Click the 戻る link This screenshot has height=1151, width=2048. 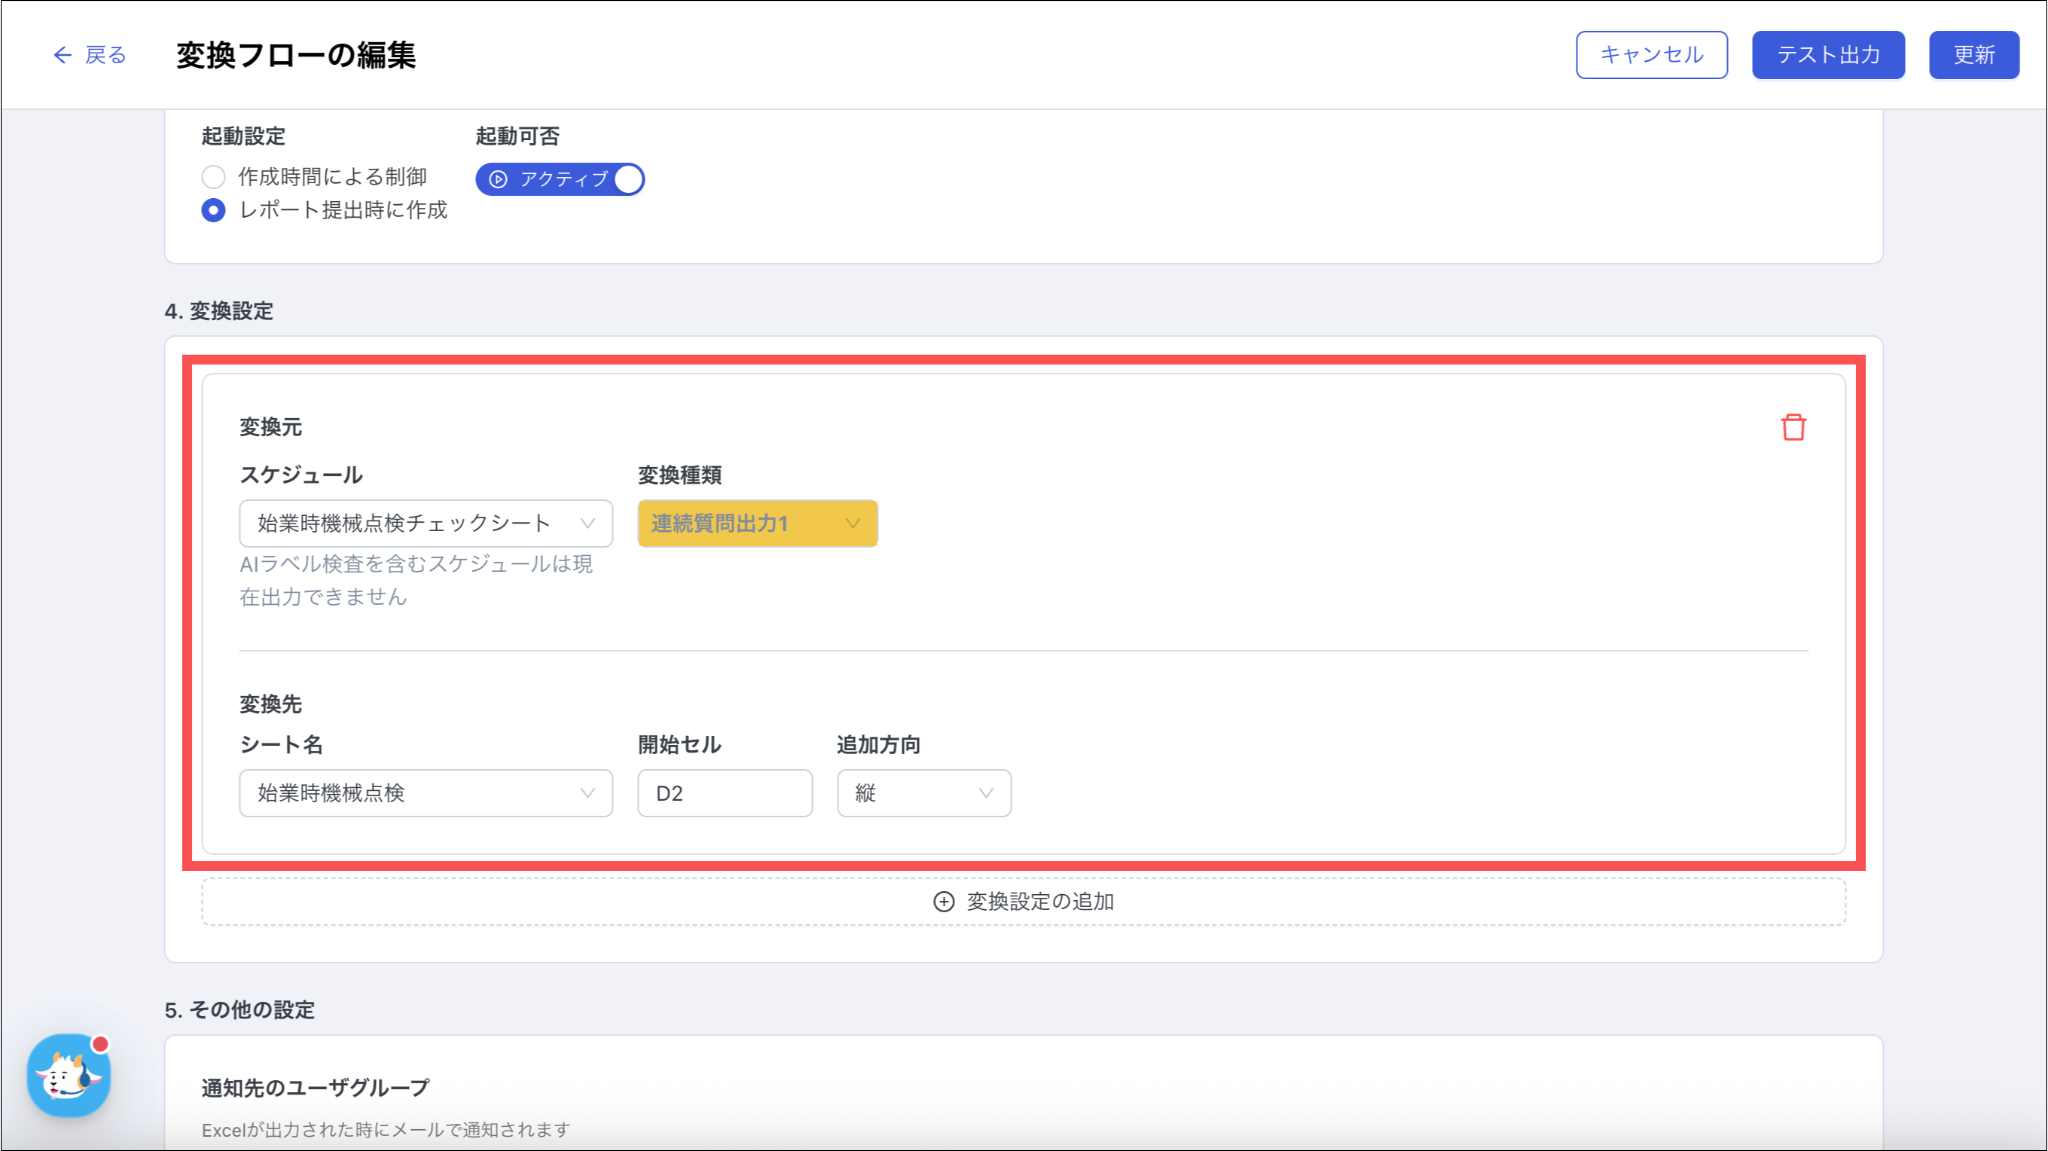(x=105, y=55)
